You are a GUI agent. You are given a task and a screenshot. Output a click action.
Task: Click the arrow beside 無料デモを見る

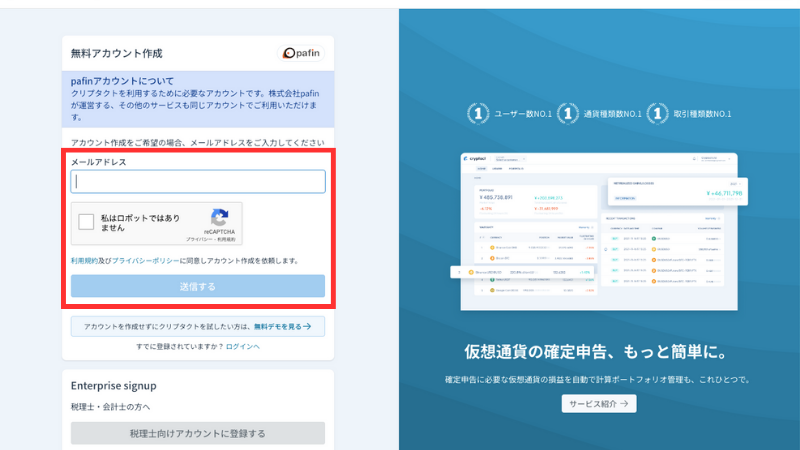click(x=308, y=326)
